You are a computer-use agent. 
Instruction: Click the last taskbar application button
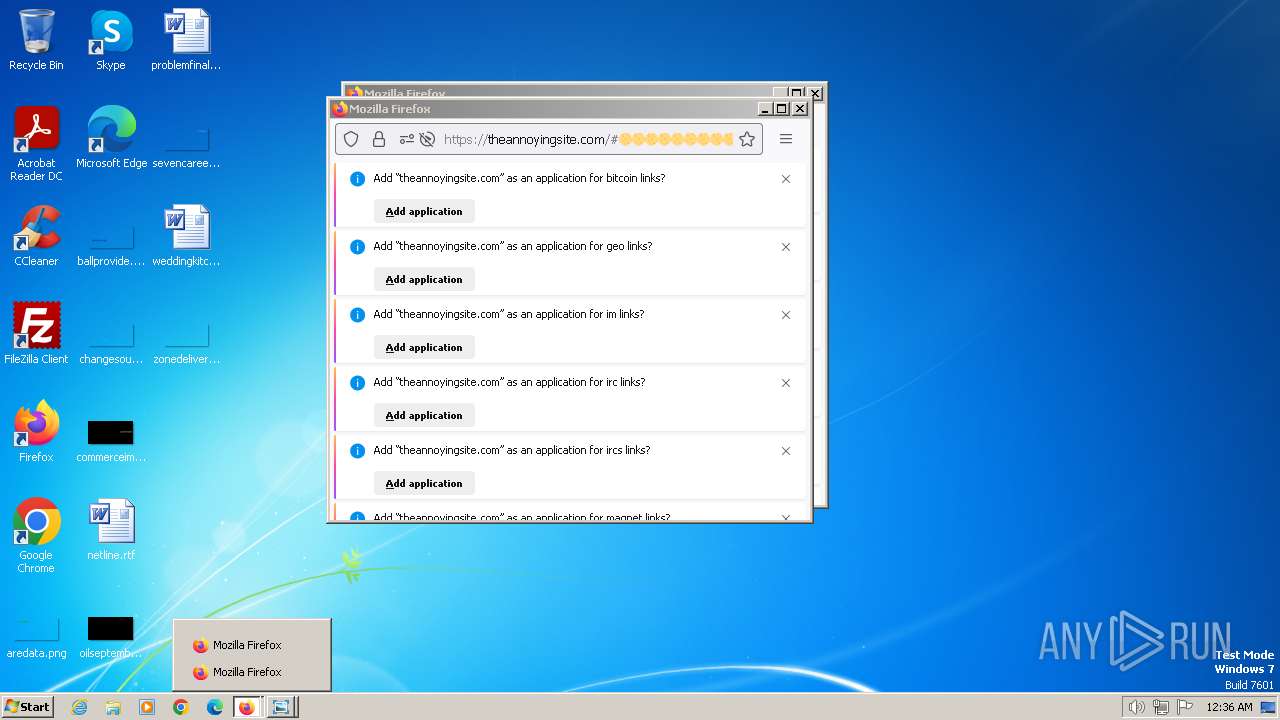coord(281,707)
